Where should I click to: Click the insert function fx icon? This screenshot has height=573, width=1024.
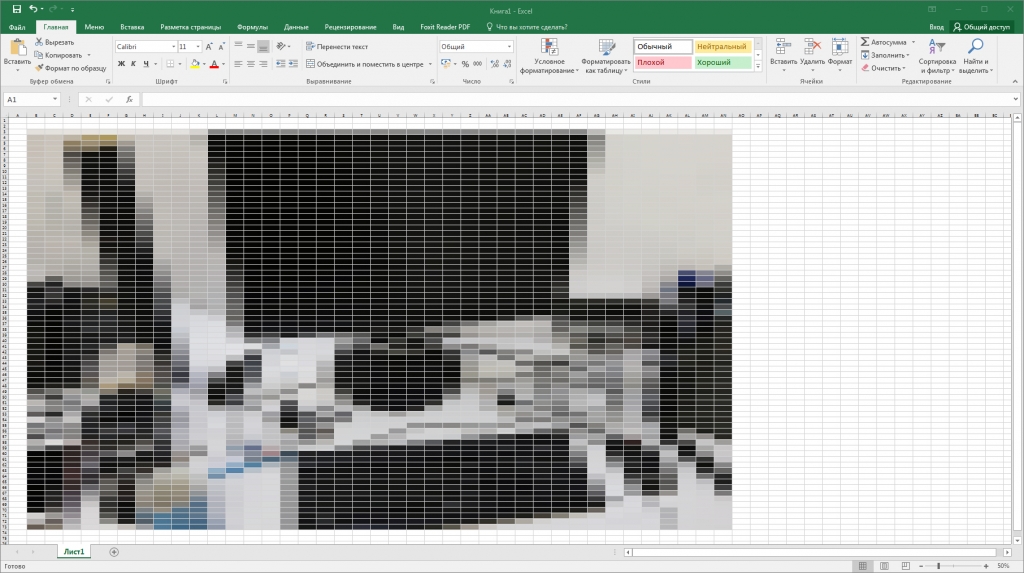(129, 99)
